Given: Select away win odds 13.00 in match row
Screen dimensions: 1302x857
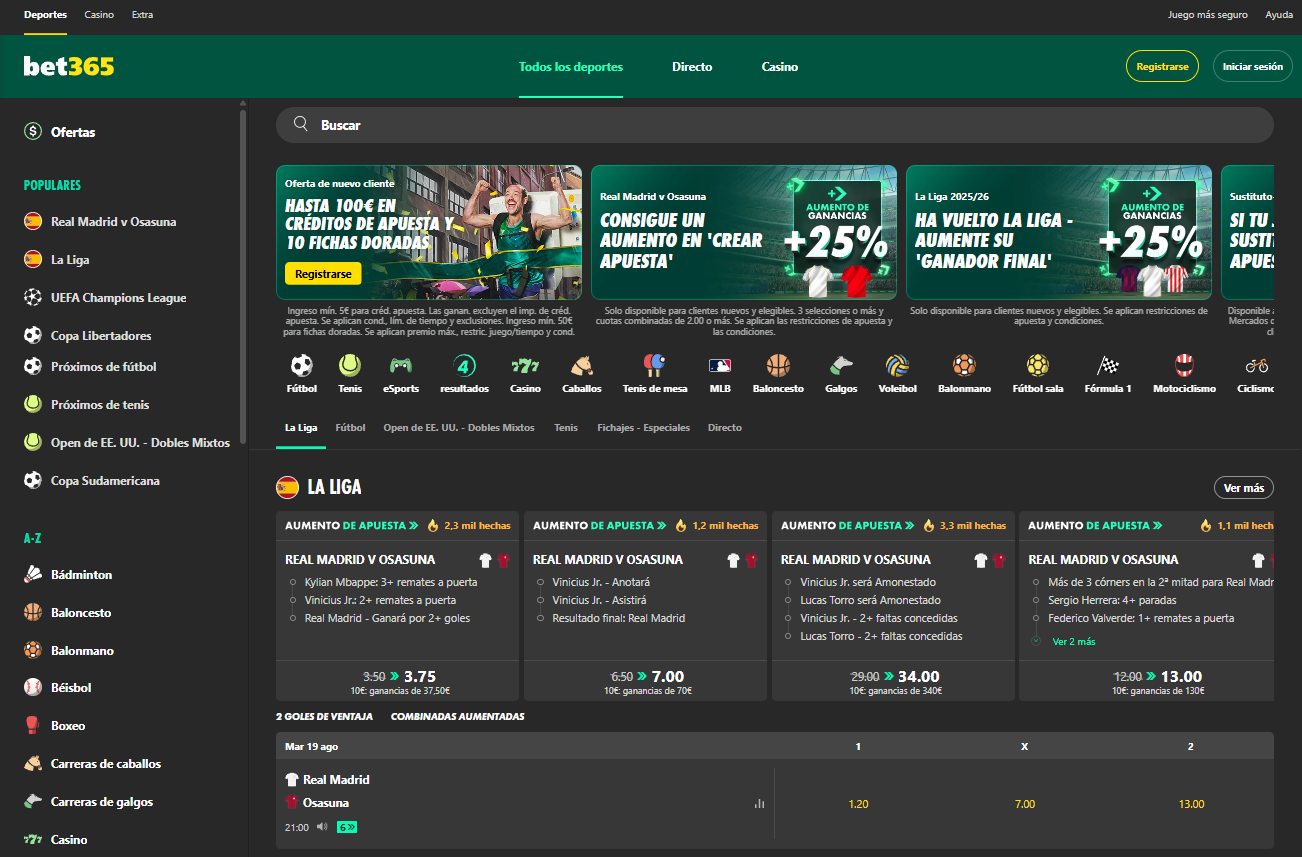Looking at the screenshot, I should 1191,804.
